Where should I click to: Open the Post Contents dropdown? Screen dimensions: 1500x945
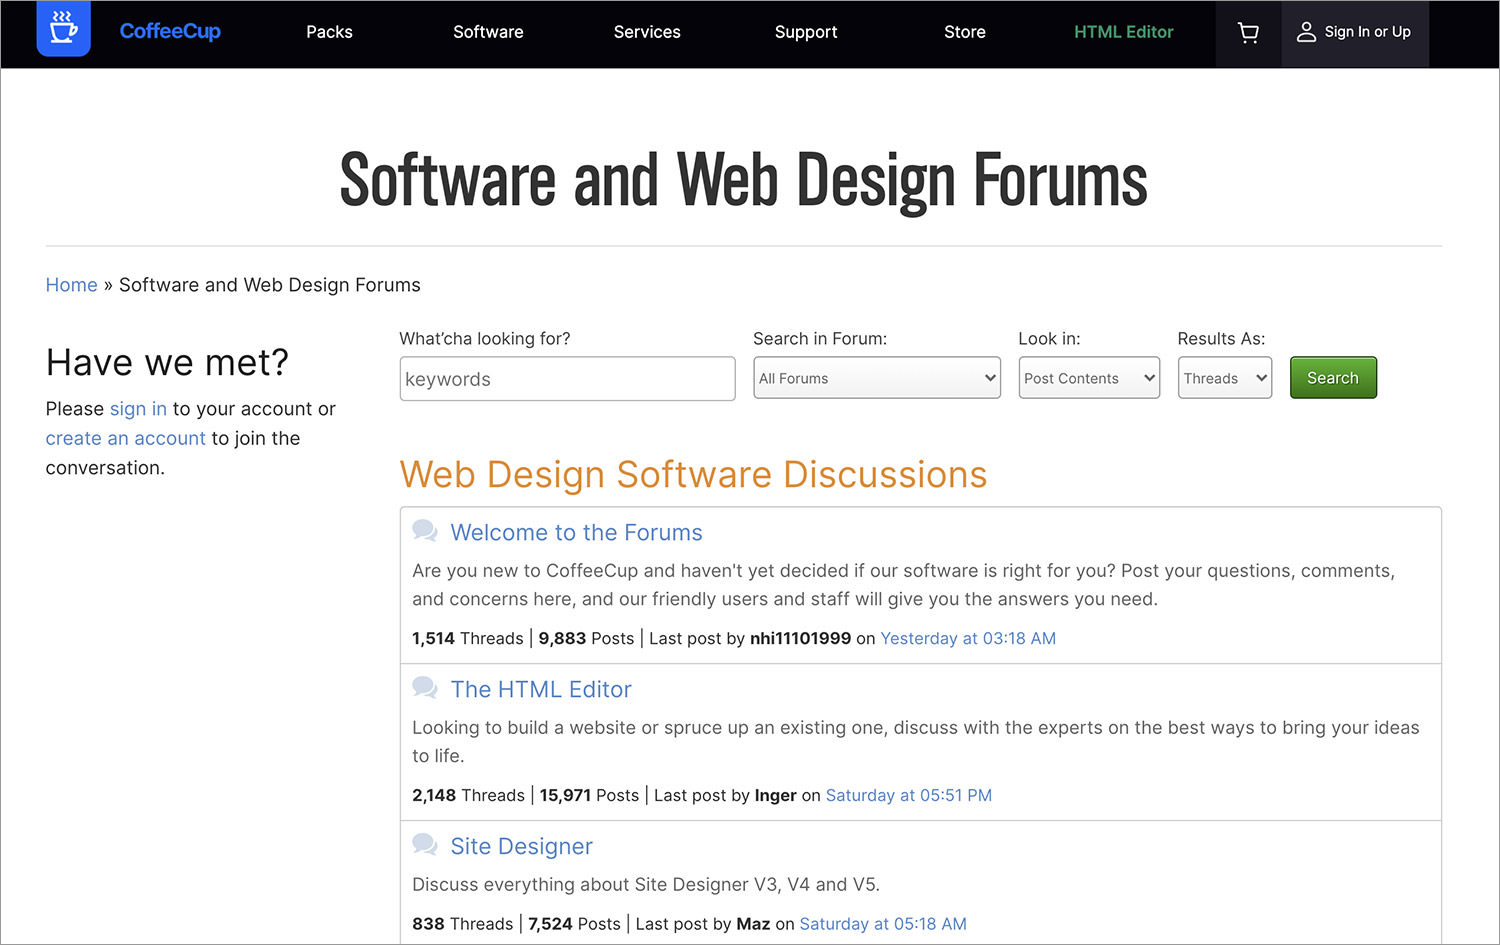coord(1088,378)
